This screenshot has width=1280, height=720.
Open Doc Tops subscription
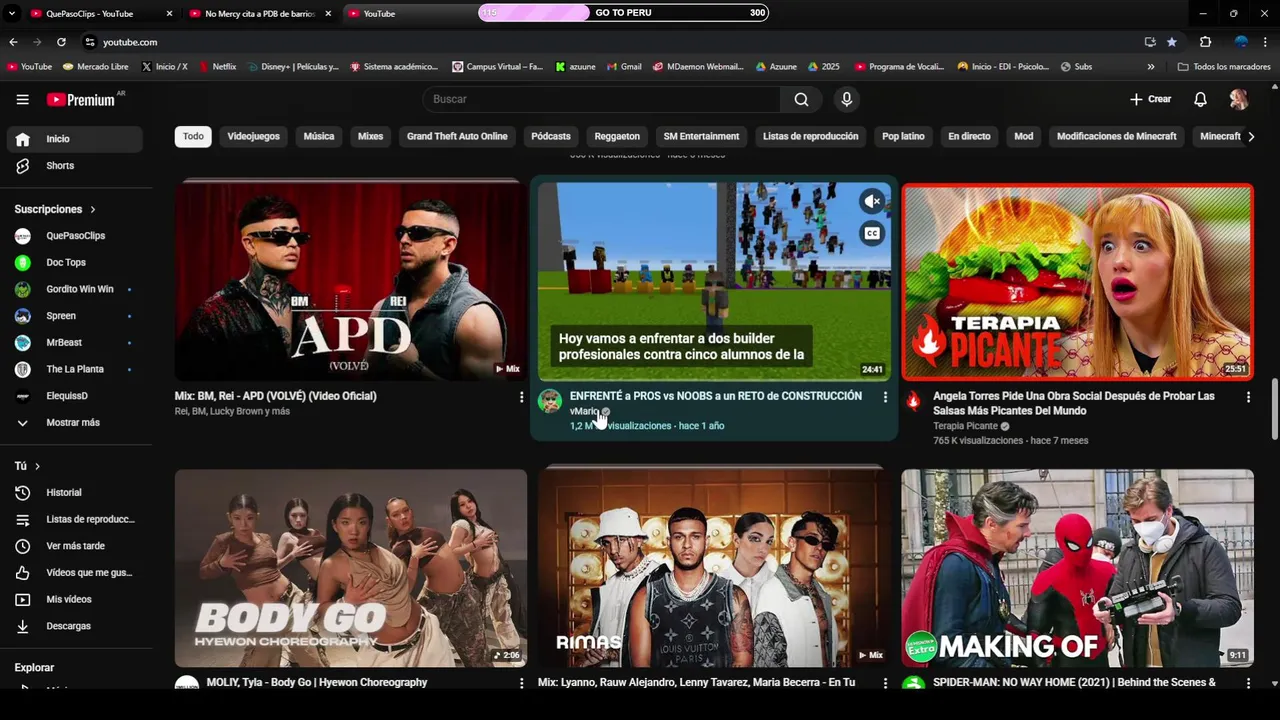(75, 262)
